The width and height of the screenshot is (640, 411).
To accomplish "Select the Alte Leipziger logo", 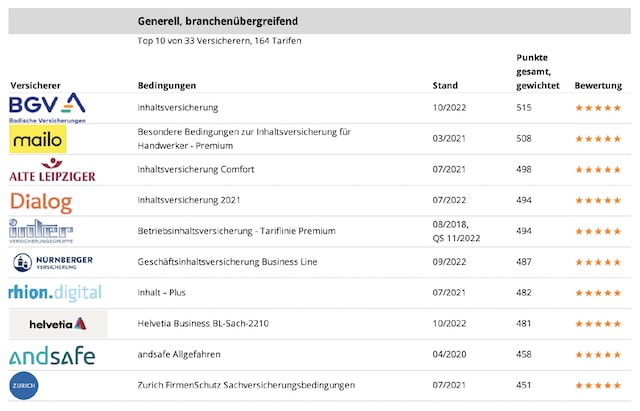I will (x=52, y=170).
